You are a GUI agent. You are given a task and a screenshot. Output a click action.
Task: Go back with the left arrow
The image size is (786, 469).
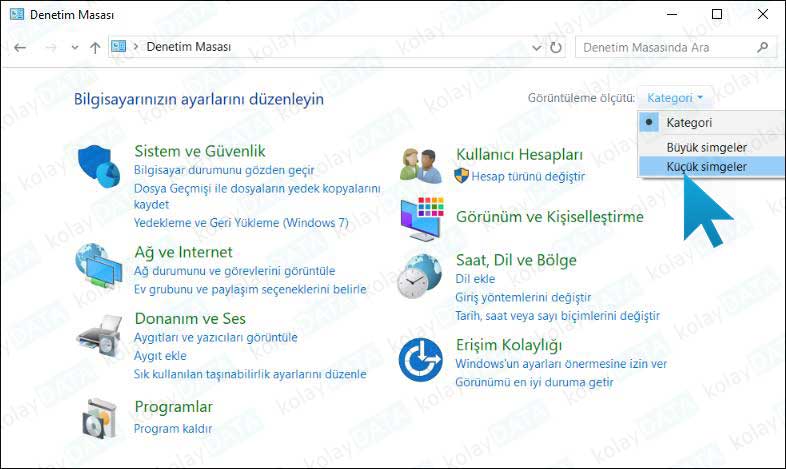click(20, 48)
